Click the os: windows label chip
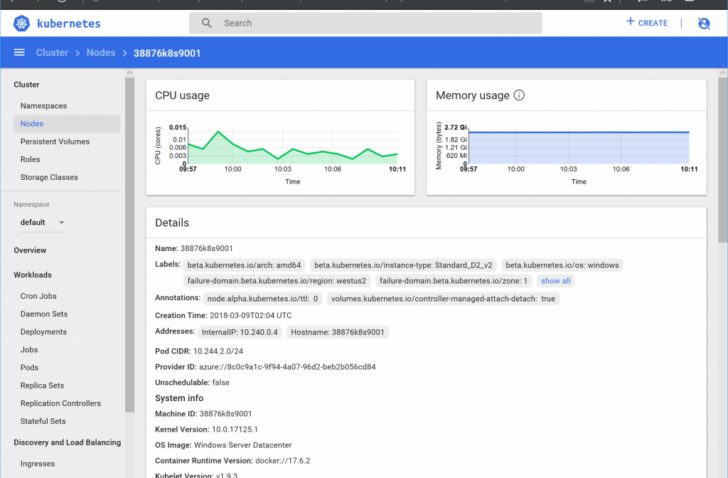728x478 pixels. coord(562,265)
